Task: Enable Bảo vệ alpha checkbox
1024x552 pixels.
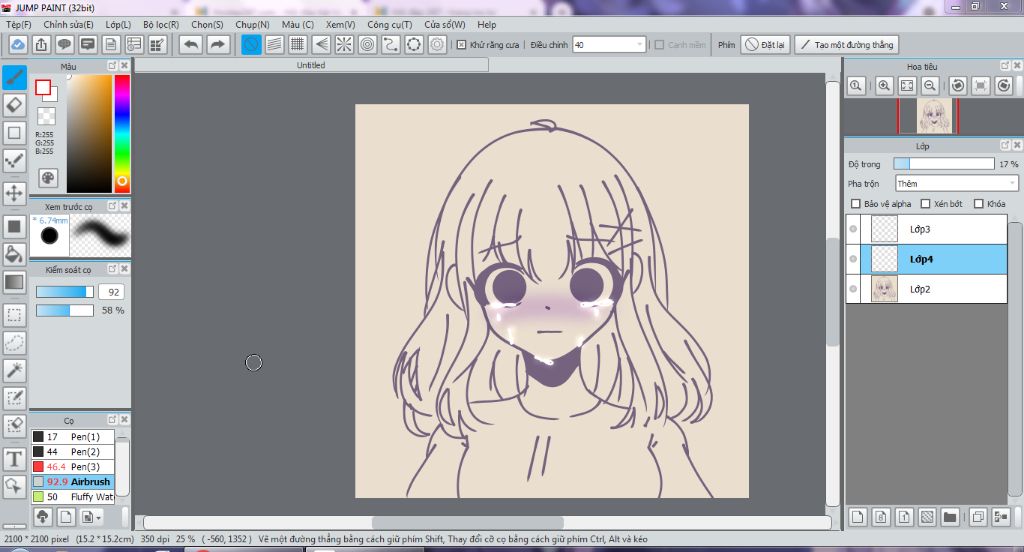Action: pyautogui.click(x=856, y=204)
